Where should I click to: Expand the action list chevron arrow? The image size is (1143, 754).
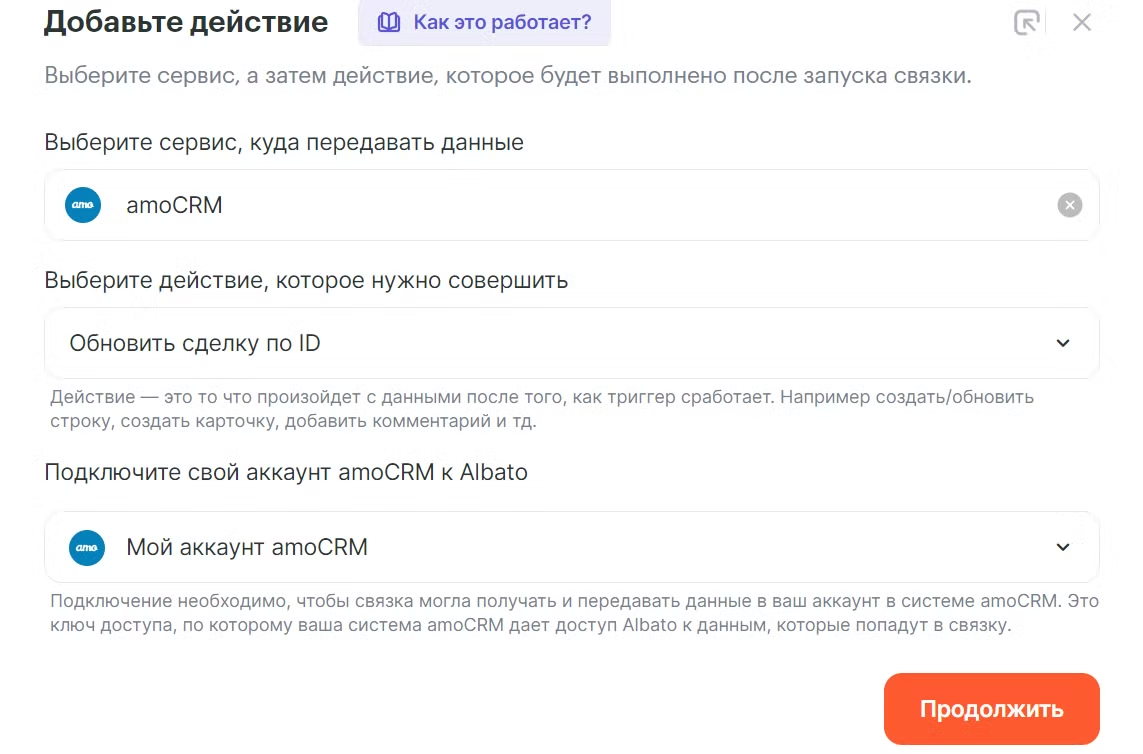pyautogui.click(x=1063, y=343)
